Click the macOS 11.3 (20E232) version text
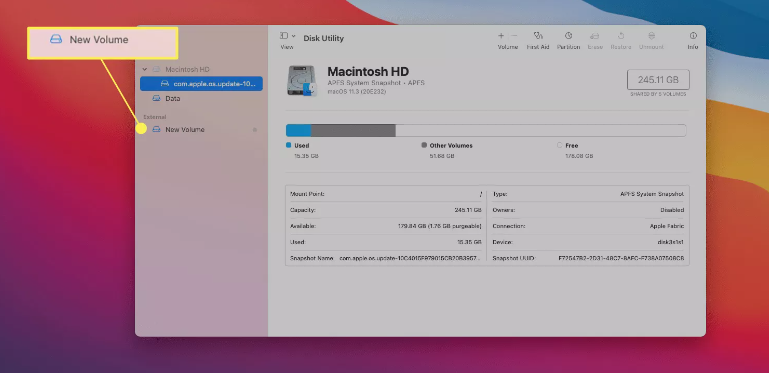Viewport: 769px width, 373px height. click(357, 91)
